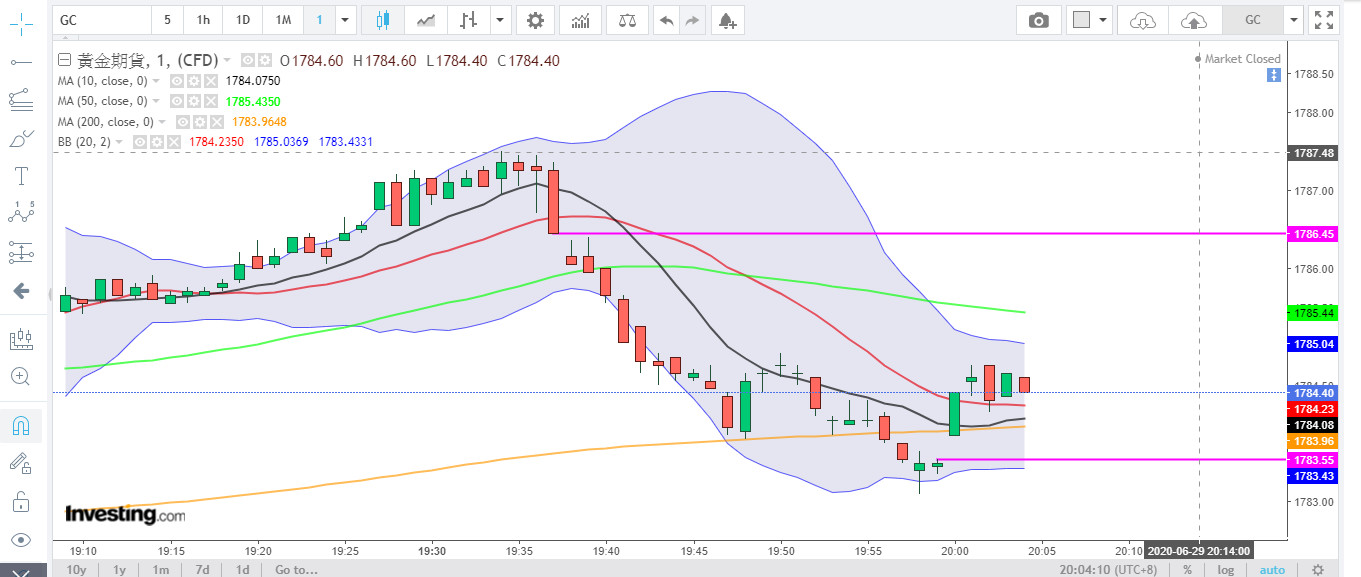Select the candlestick chart style
Image resolution: width=1361 pixels, height=577 pixels.
[x=383, y=20]
